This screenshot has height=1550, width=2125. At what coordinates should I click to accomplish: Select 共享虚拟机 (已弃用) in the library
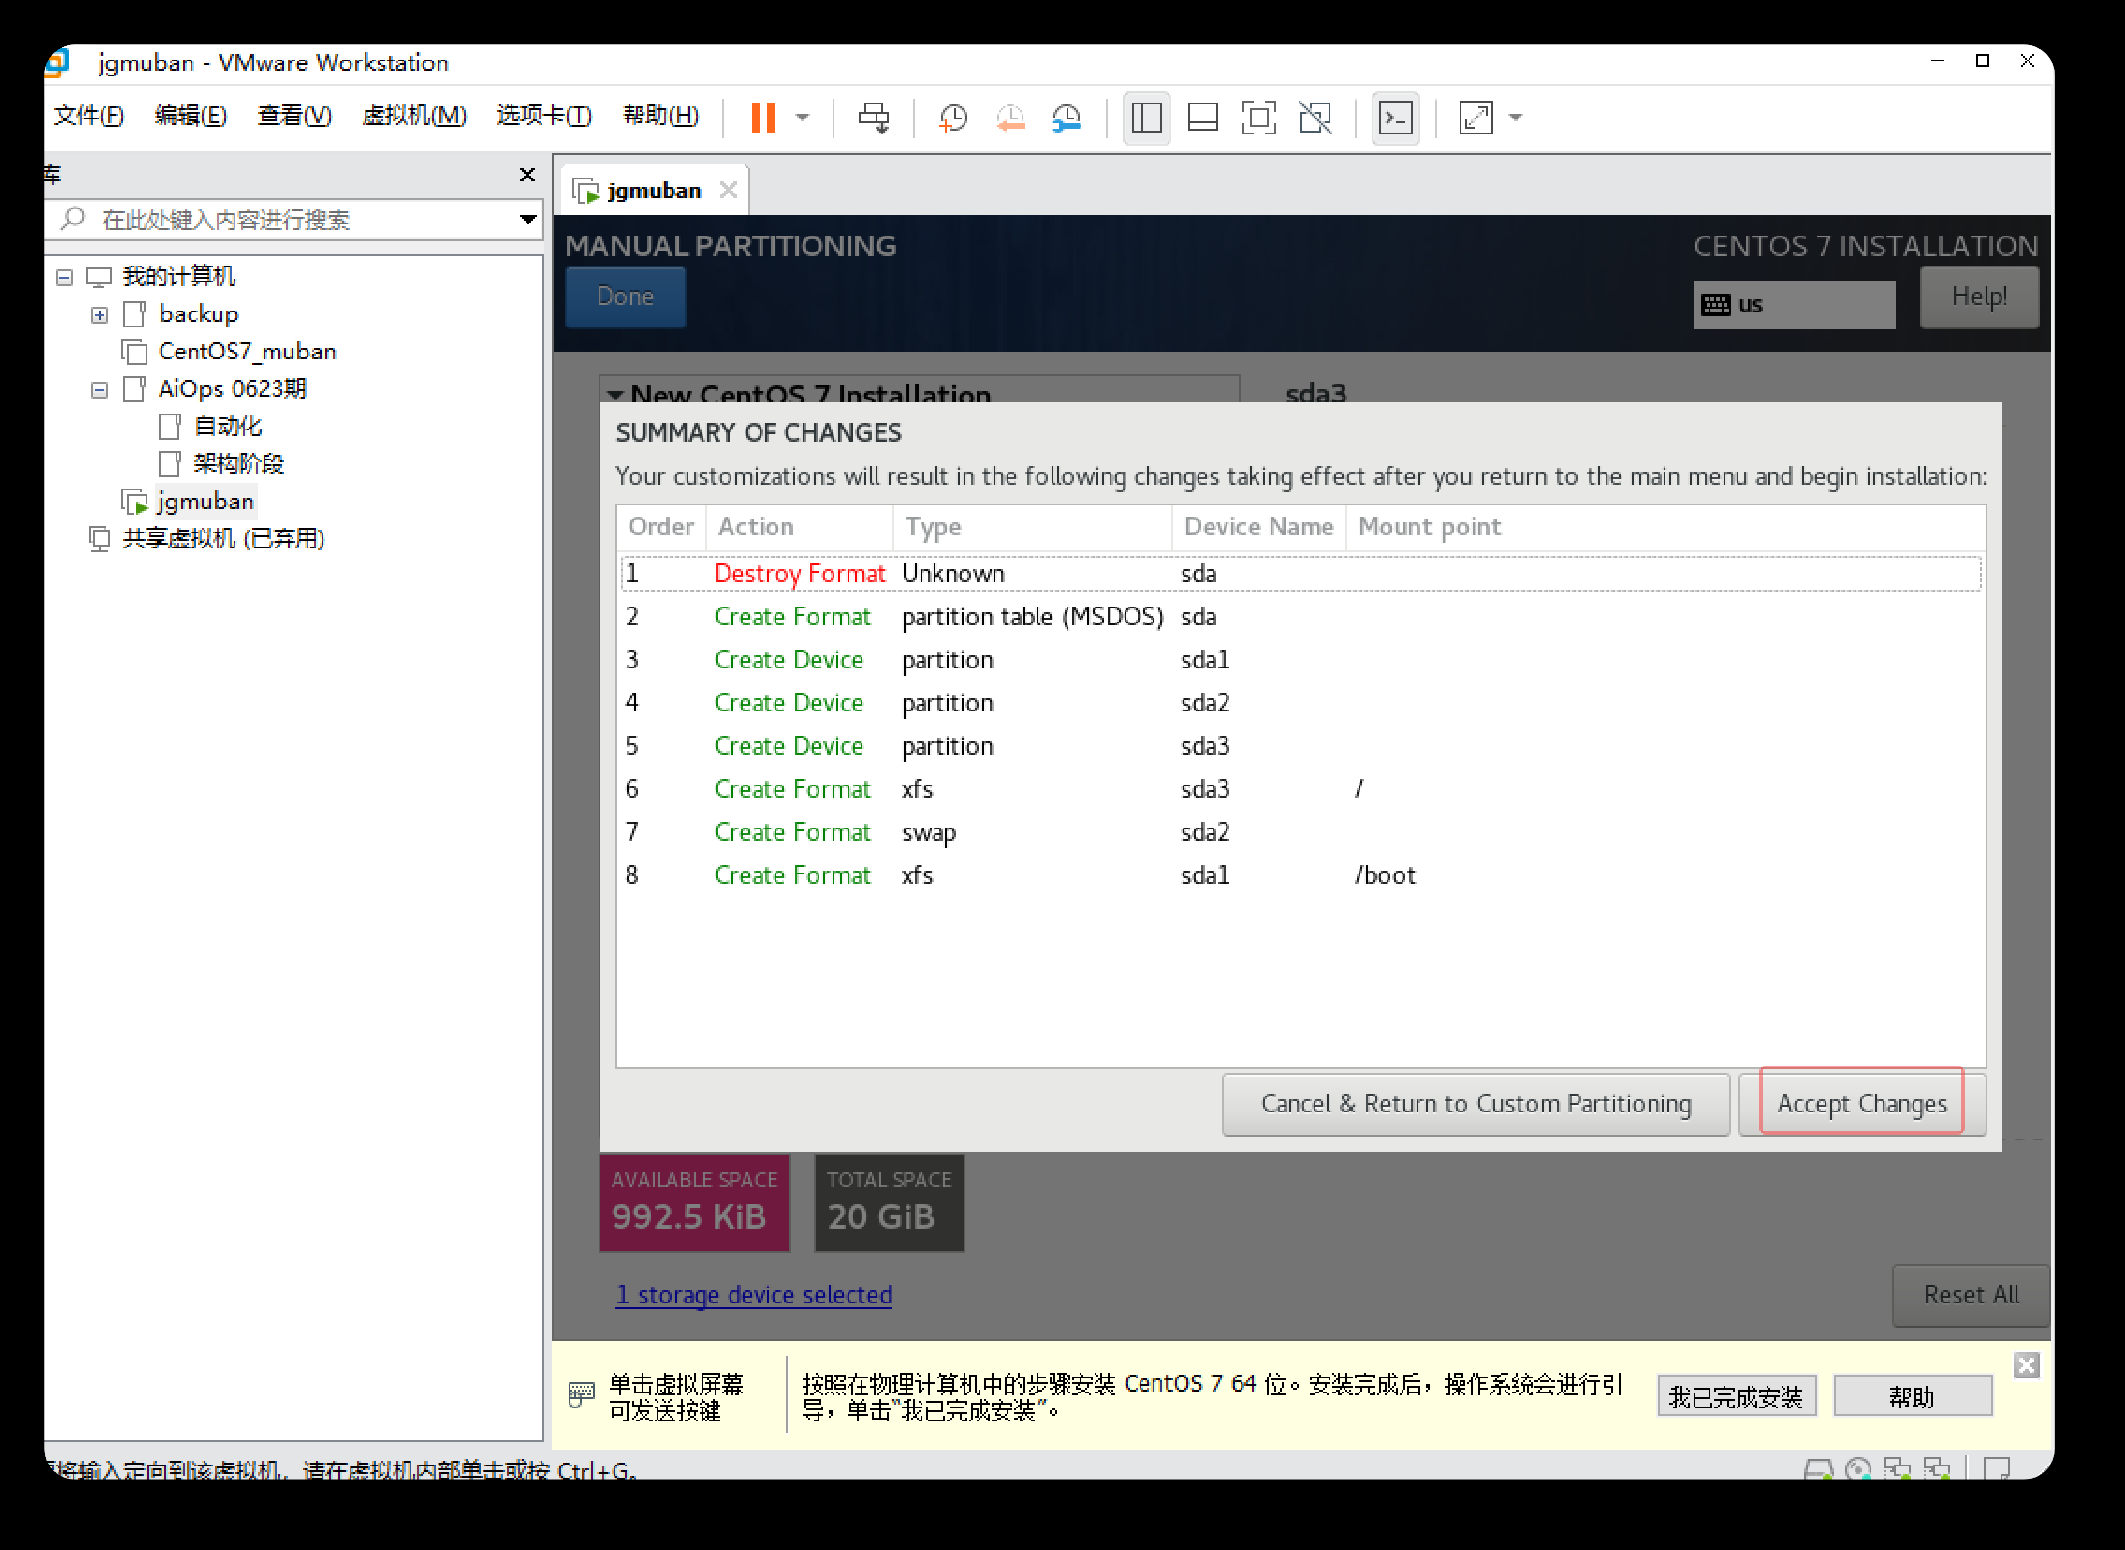coord(223,538)
